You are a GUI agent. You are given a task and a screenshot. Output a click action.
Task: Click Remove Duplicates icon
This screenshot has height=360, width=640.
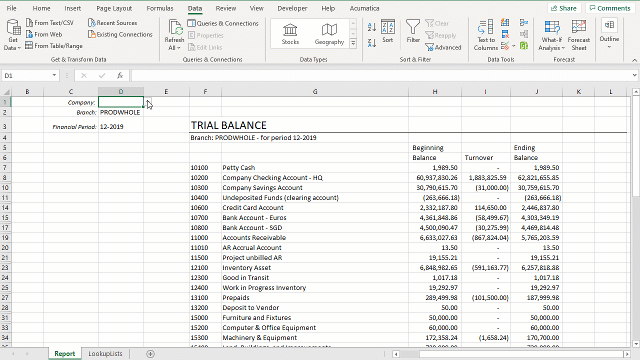(505, 34)
